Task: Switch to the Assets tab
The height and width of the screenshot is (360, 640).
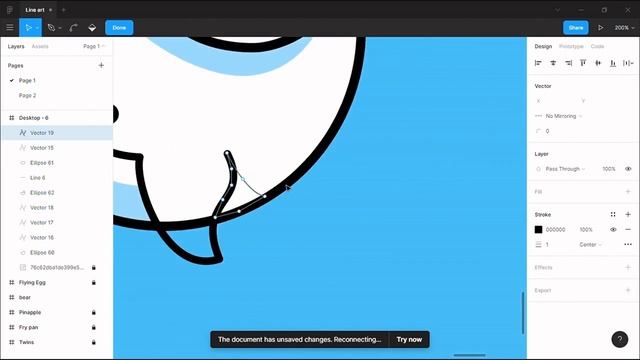Action: [40, 46]
